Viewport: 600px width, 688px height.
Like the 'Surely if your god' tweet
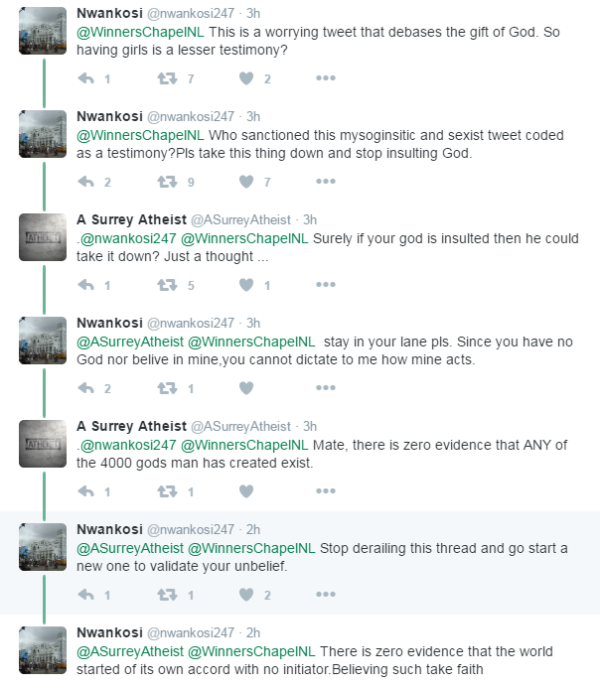[x=245, y=285]
